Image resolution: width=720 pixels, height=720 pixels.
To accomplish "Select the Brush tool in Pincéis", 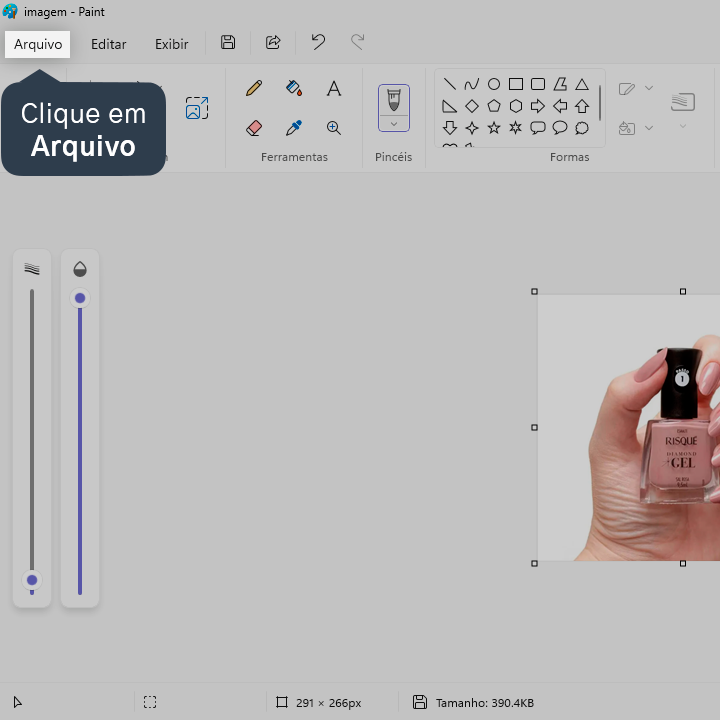I will click(394, 100).
